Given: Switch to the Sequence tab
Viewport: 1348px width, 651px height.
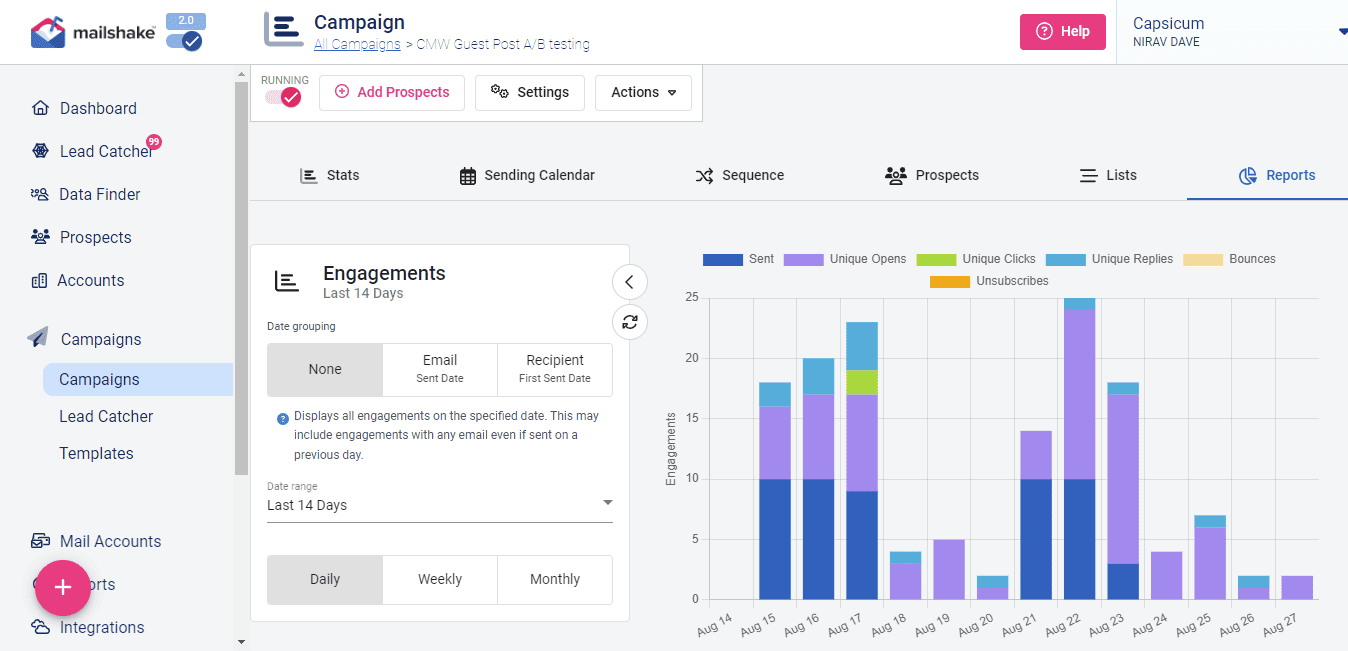Looking at the screenshot, I should point(739,175).
